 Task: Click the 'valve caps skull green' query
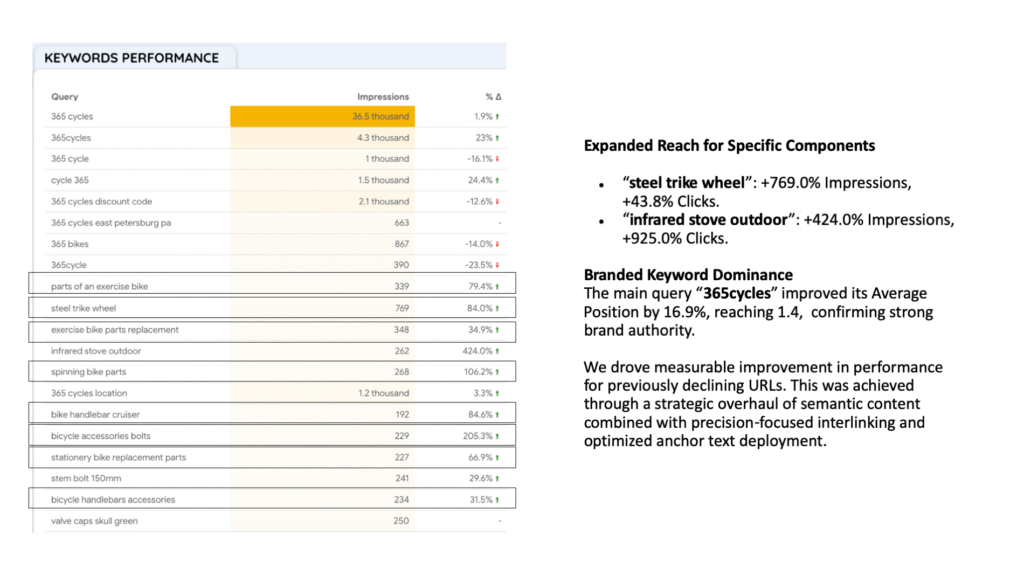tap(94, 521)
